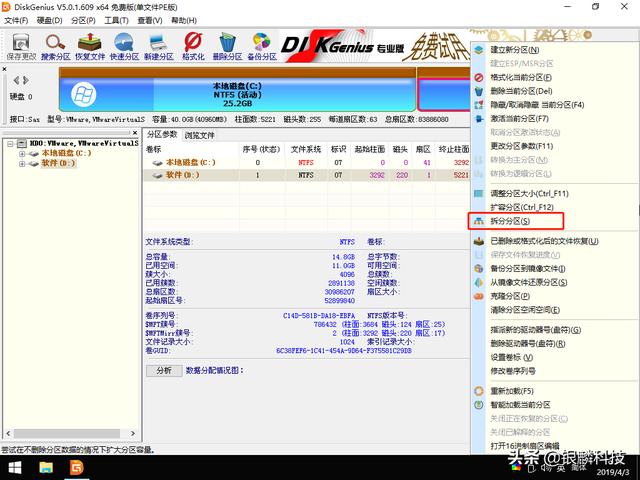Choose 格式化当前分区(F) from context menu
The image size is (640, 480).
click(x=554, y=77)
